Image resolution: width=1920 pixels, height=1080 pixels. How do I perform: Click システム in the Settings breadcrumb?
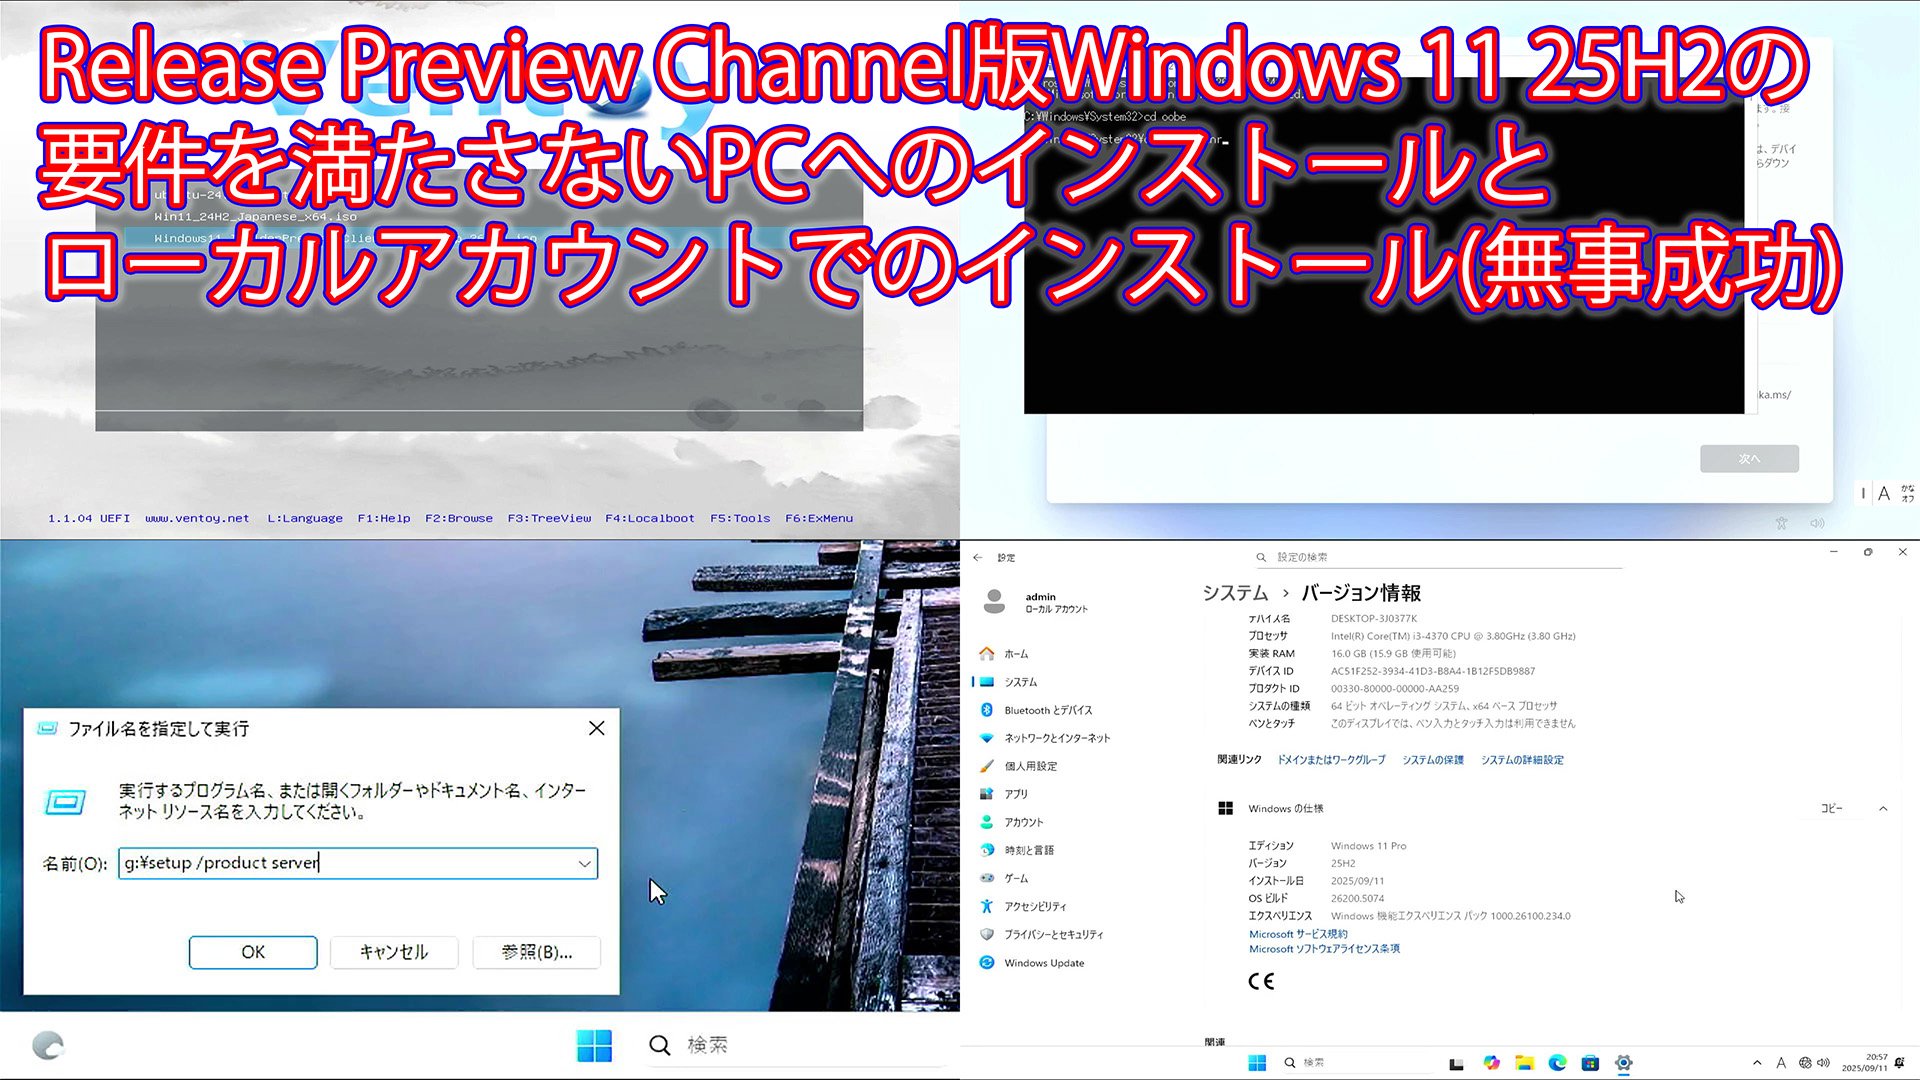coord(1235,593)
